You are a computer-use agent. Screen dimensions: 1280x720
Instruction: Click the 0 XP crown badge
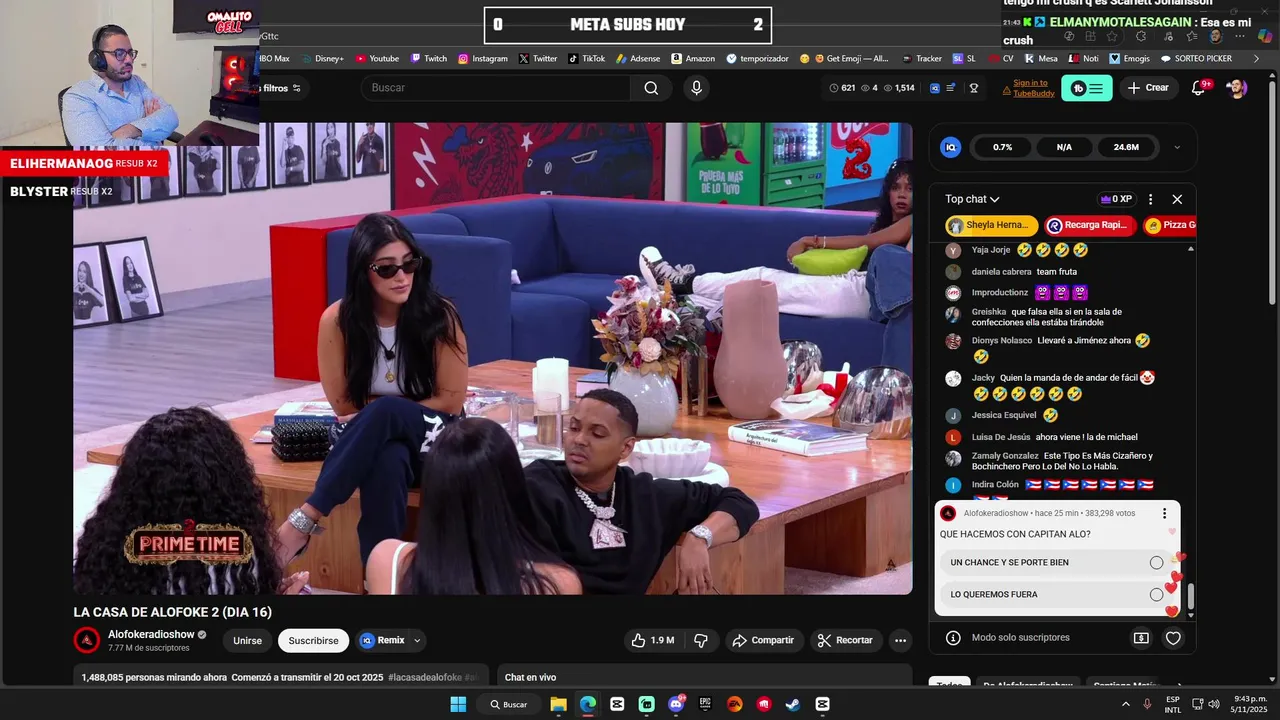(1116, 199)
